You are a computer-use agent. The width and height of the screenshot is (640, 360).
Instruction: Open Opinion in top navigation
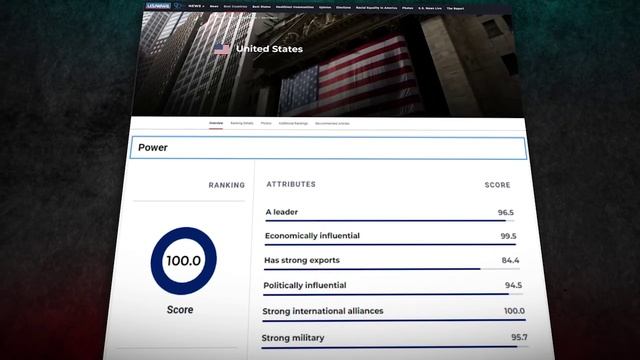325,7
